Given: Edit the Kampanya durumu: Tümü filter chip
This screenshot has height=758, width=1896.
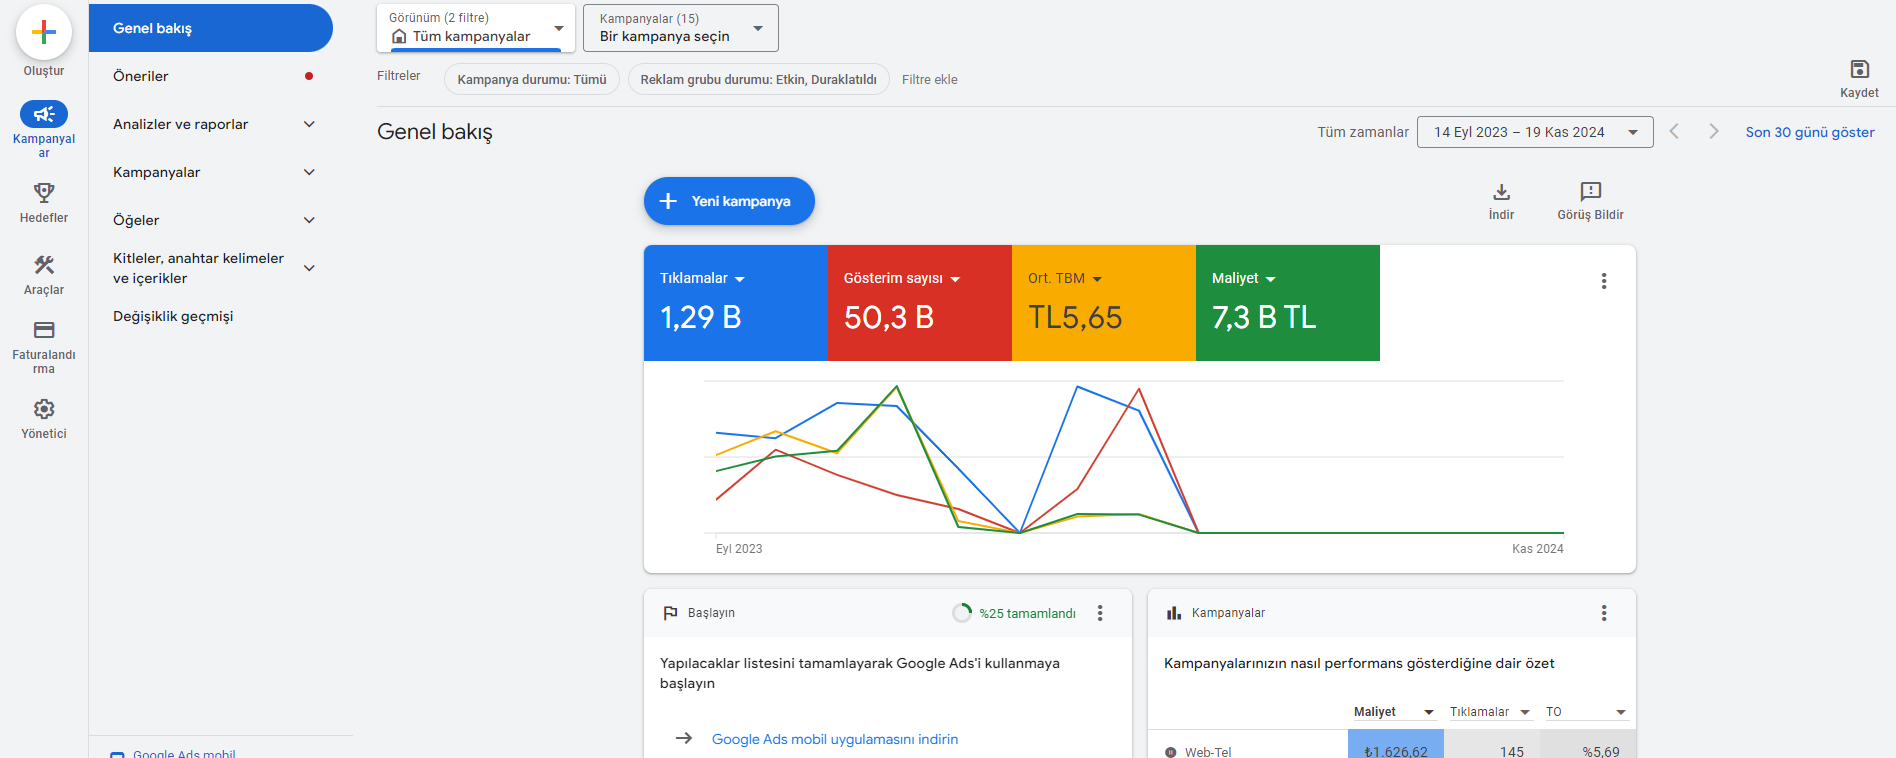Looking at the screenshot, I should 532,79.
